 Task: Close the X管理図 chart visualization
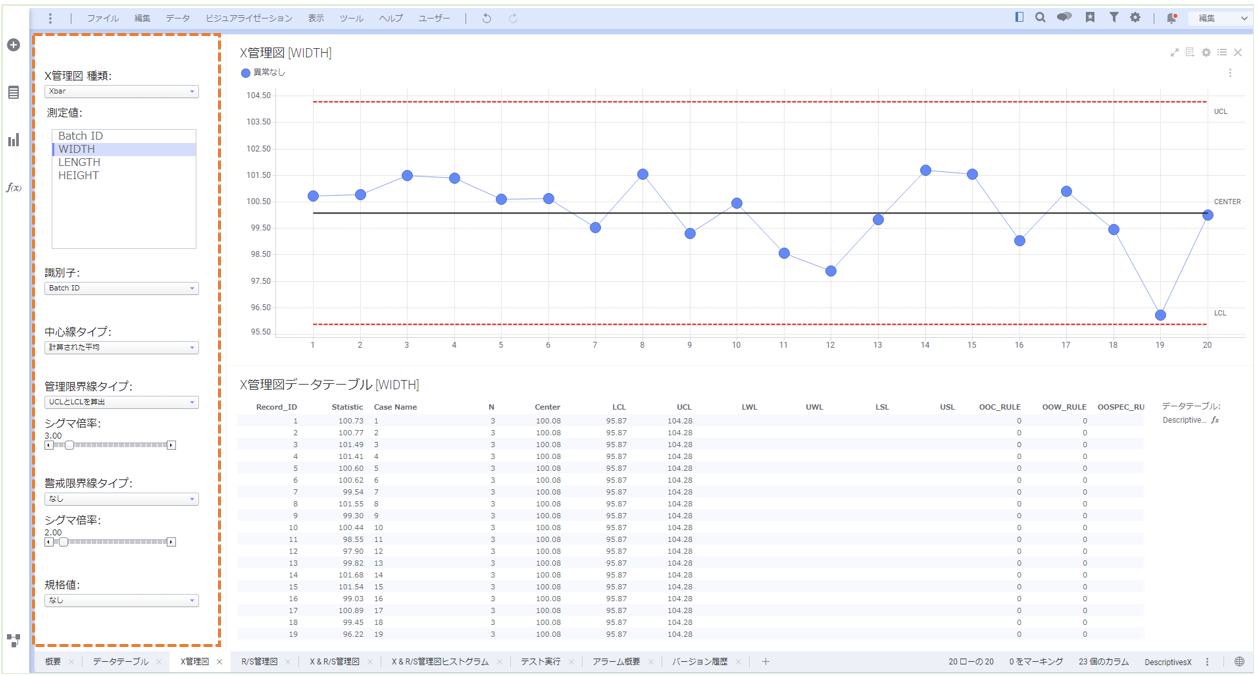[1238, 53]
